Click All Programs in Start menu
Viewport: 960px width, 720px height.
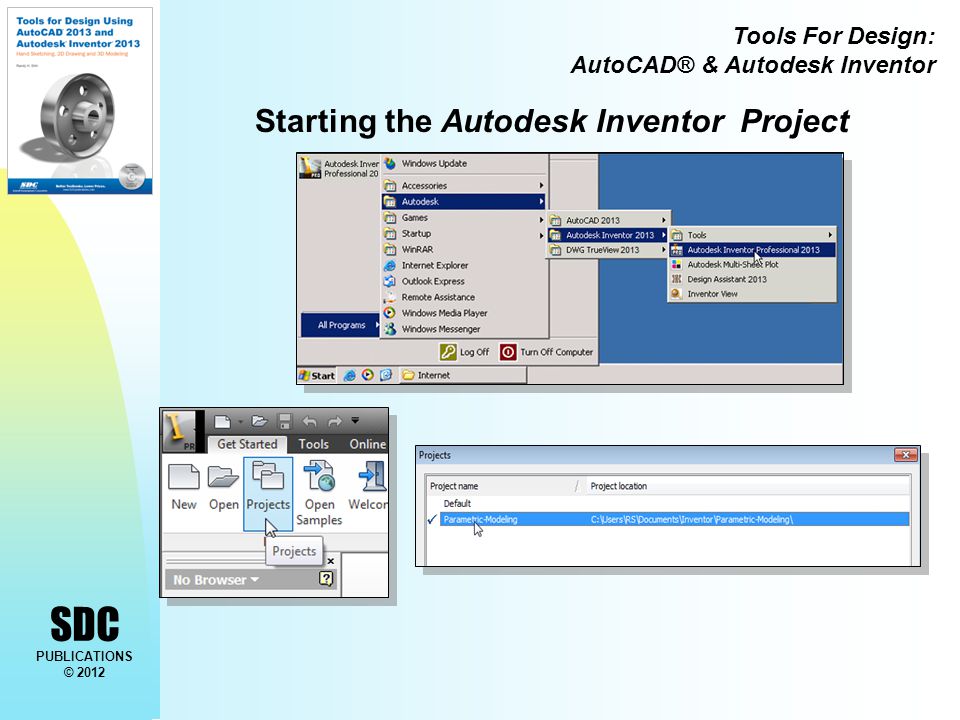coord(341,325)
